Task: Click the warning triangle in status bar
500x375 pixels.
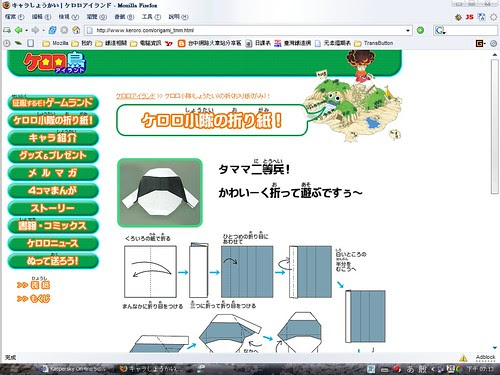Action: click(x=463, y=358)
